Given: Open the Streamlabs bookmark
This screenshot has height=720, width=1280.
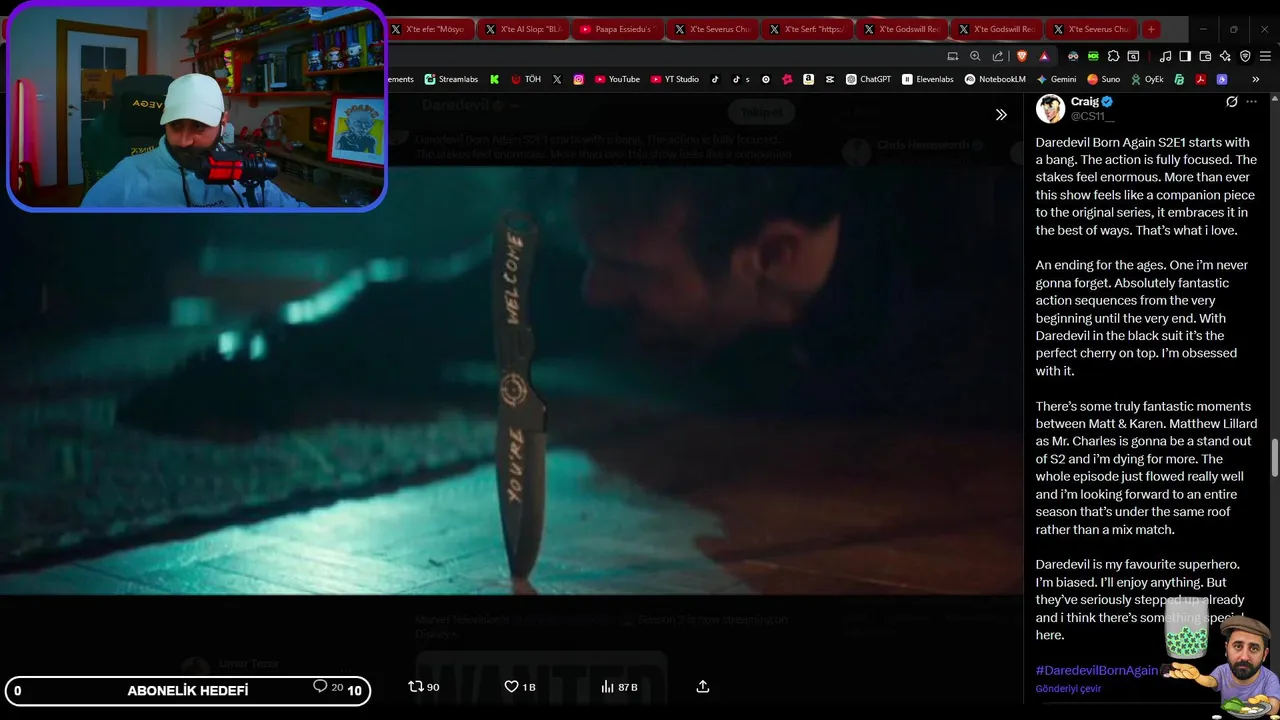Looking at the screenshot, I should pyautogui.click(x=451, y=79).
